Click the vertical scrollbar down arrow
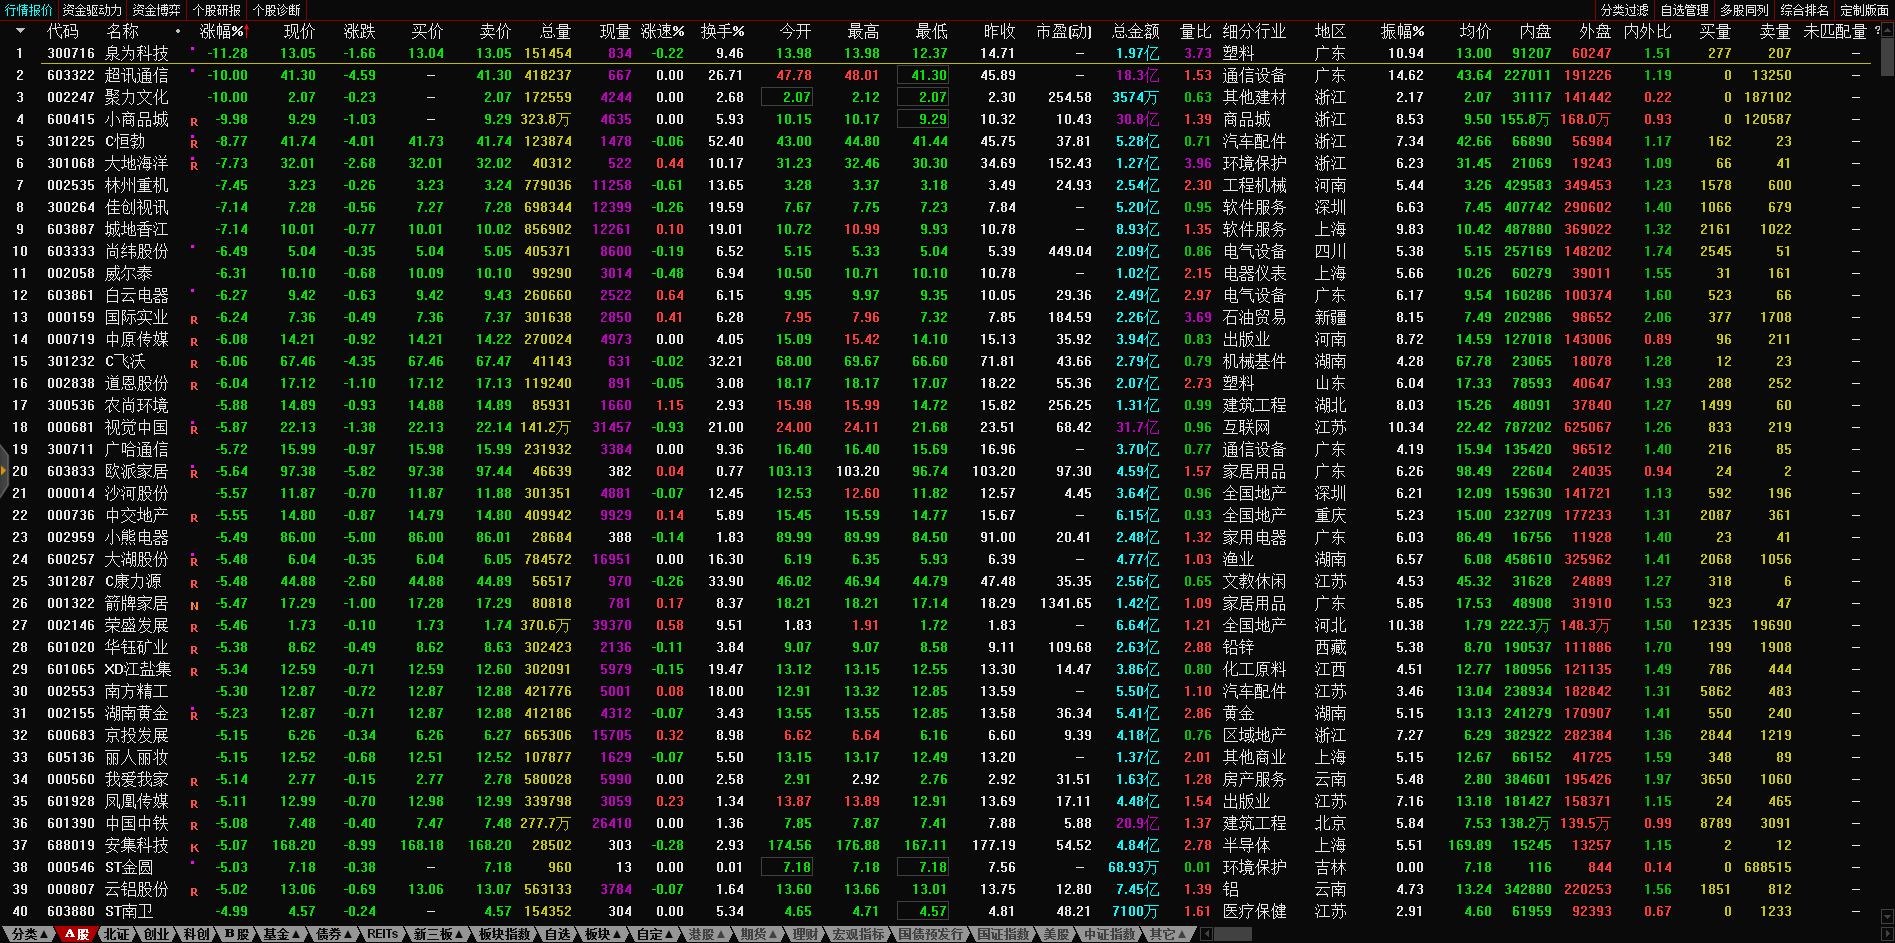The width and height of the screenshot is (1895, 943). 1887,916
